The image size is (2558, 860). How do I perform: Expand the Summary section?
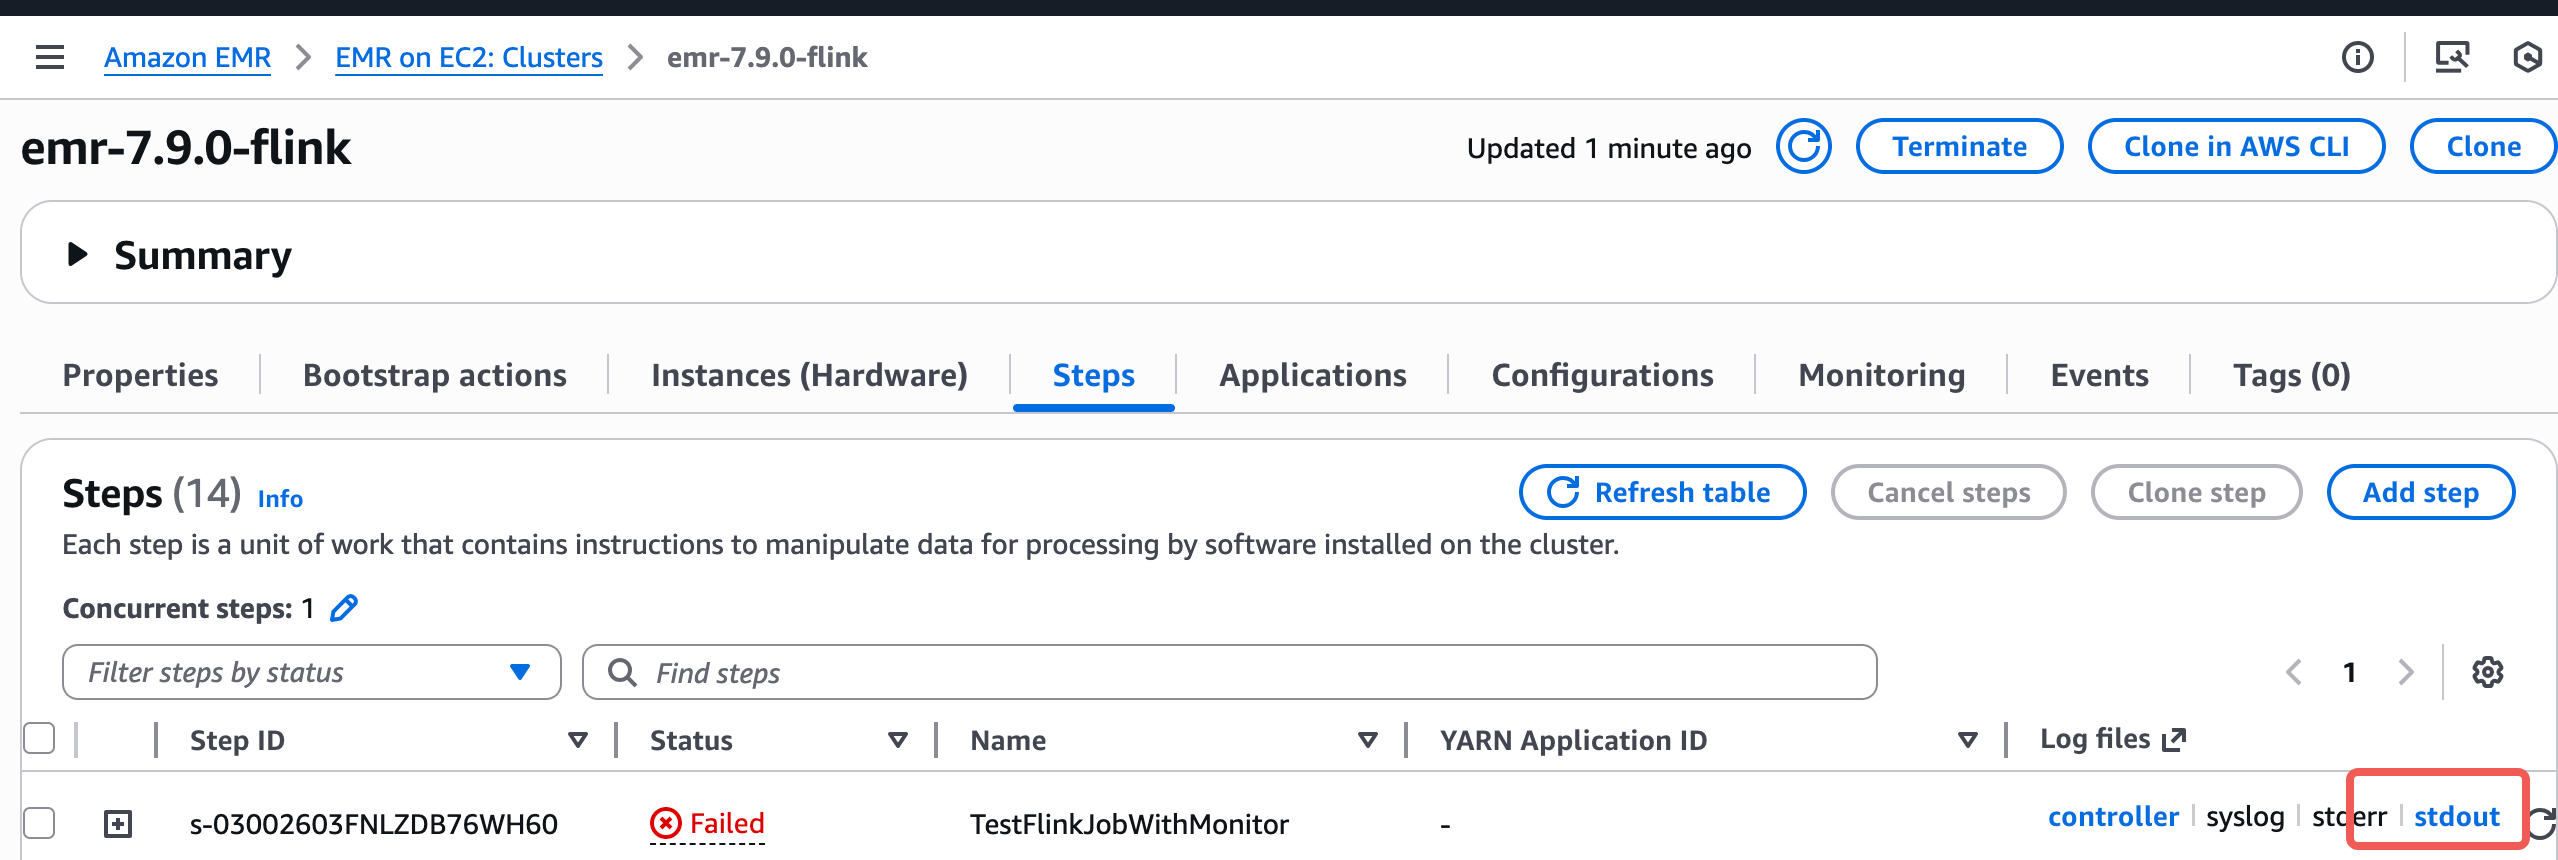pos(77,255)
